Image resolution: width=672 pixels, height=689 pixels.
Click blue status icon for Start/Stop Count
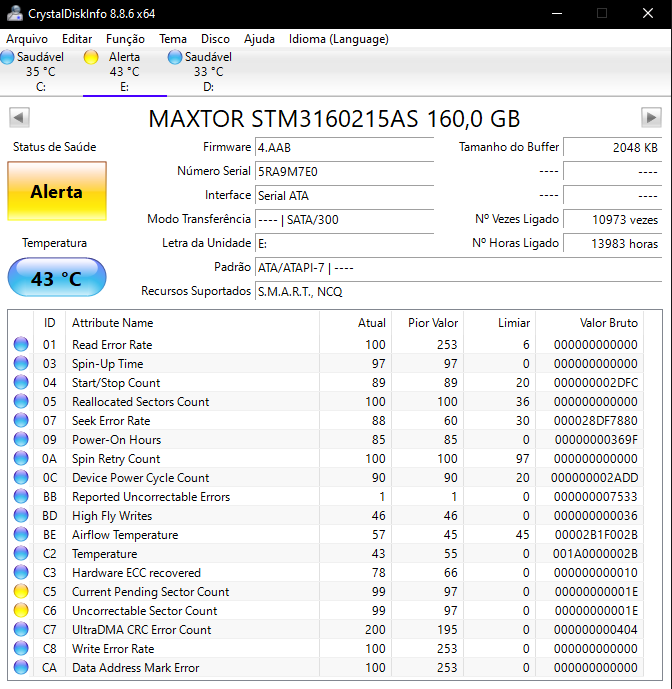(21, 382)
